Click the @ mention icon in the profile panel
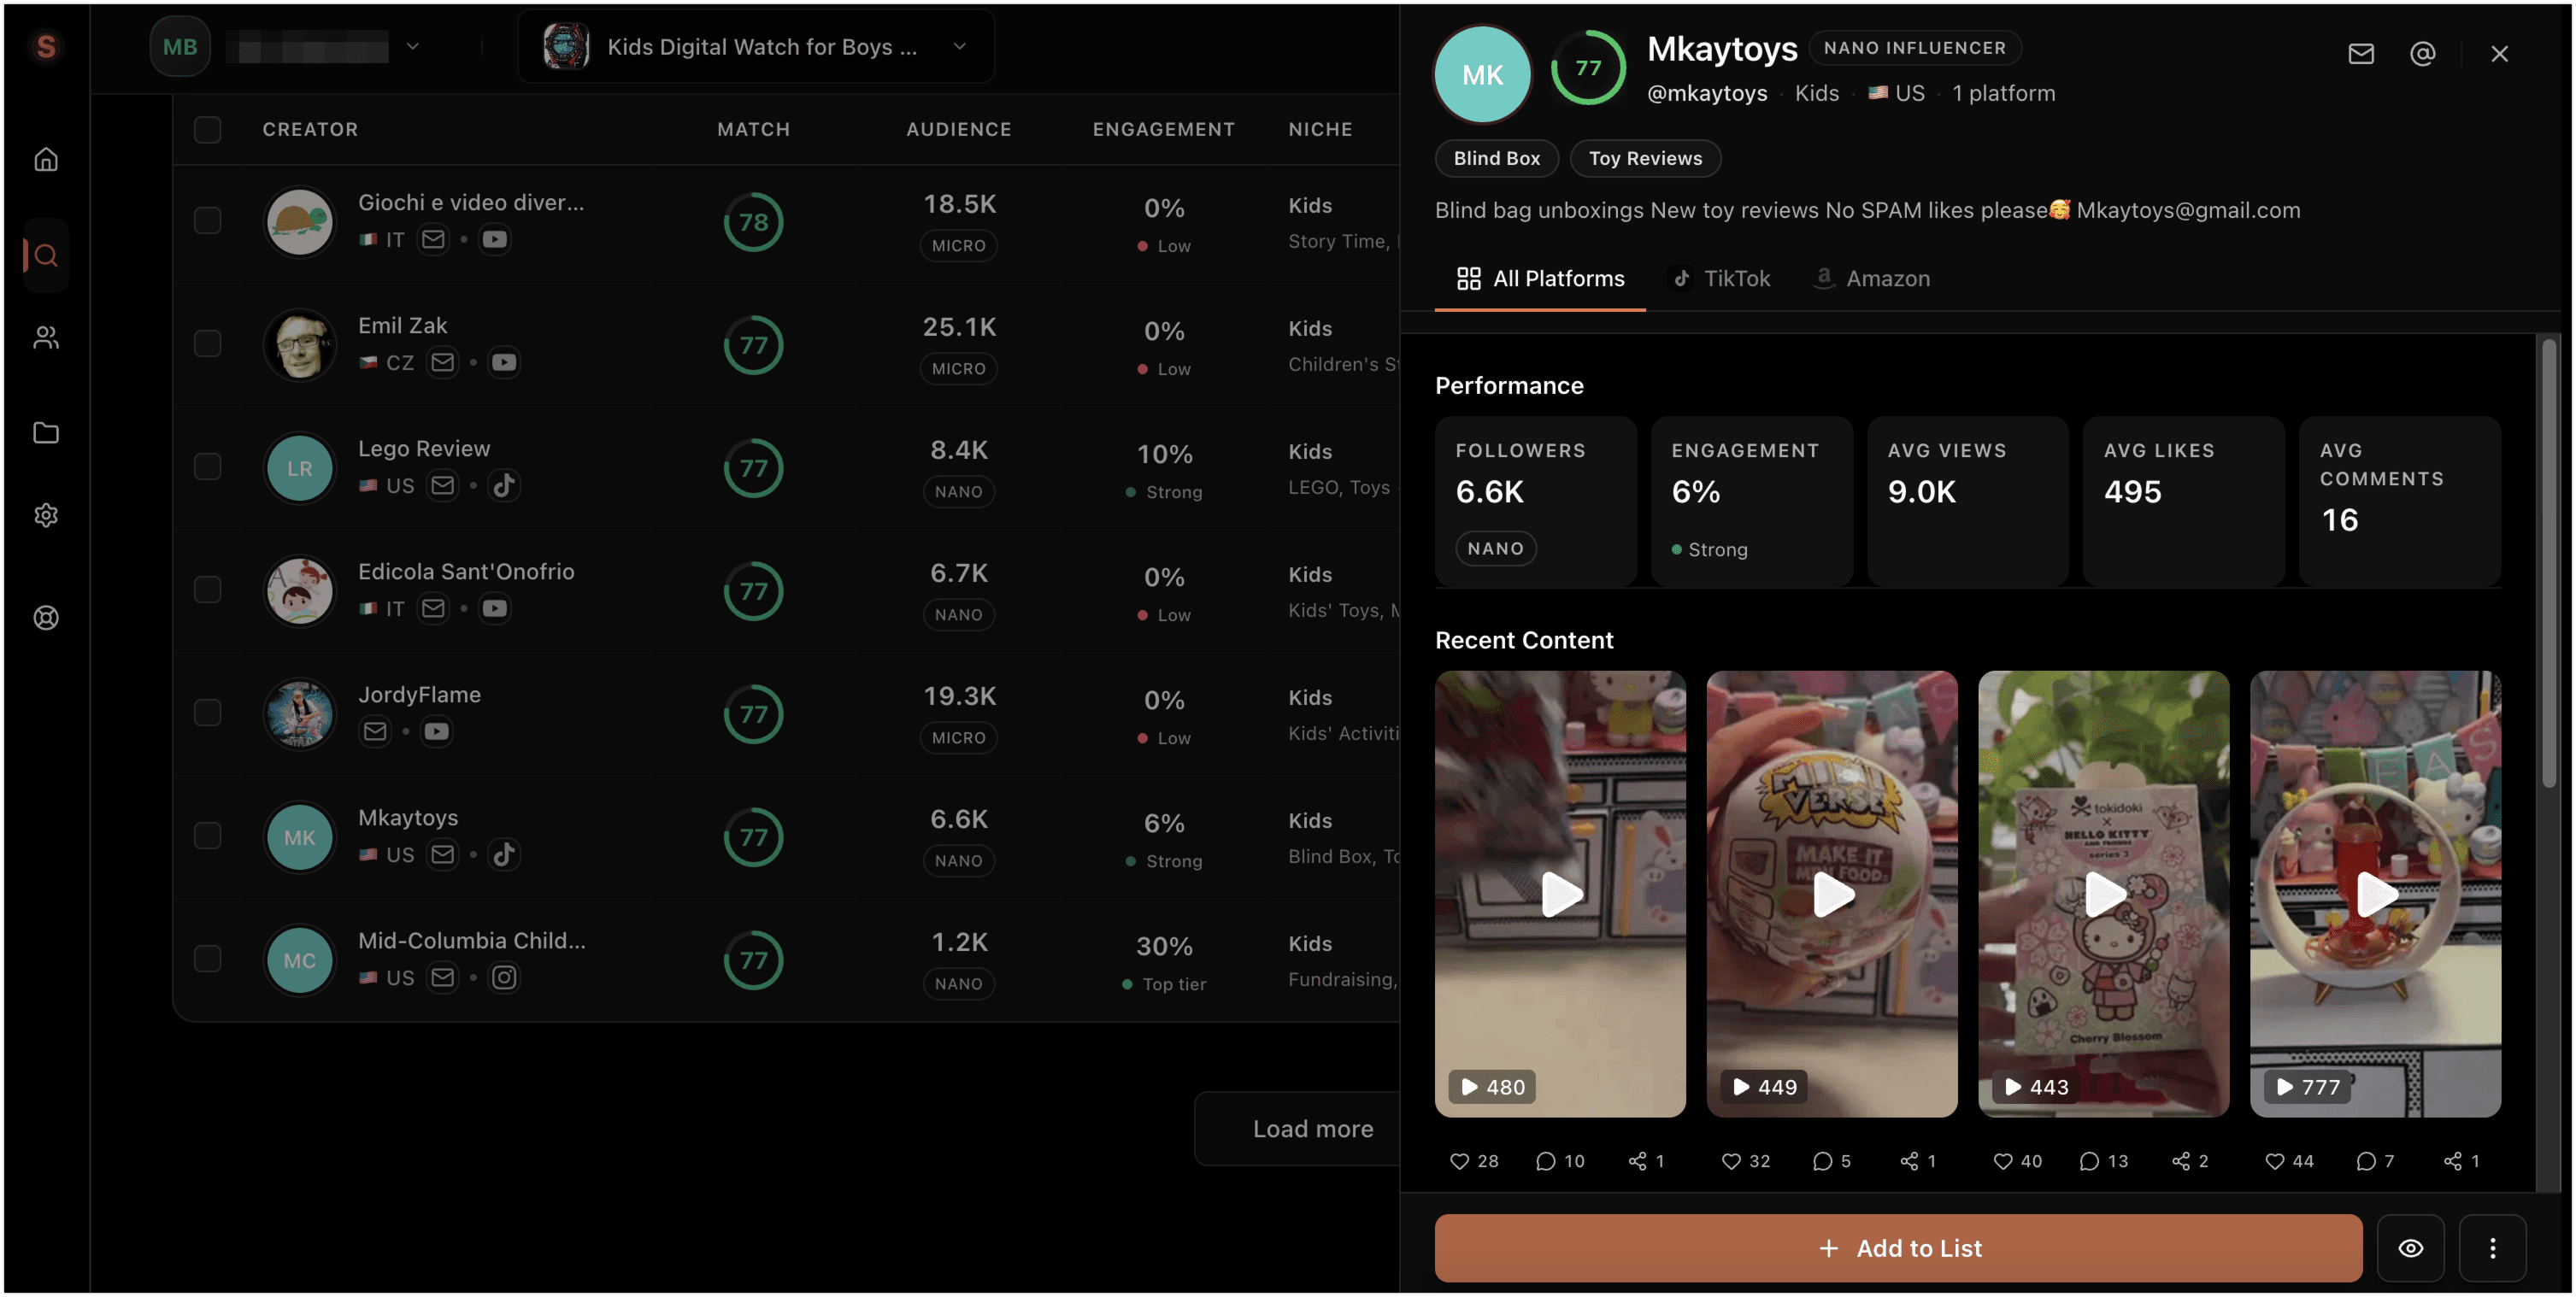Image resolution: width=2576 pixels, height=1297 pixels. tap(2422, 53)
